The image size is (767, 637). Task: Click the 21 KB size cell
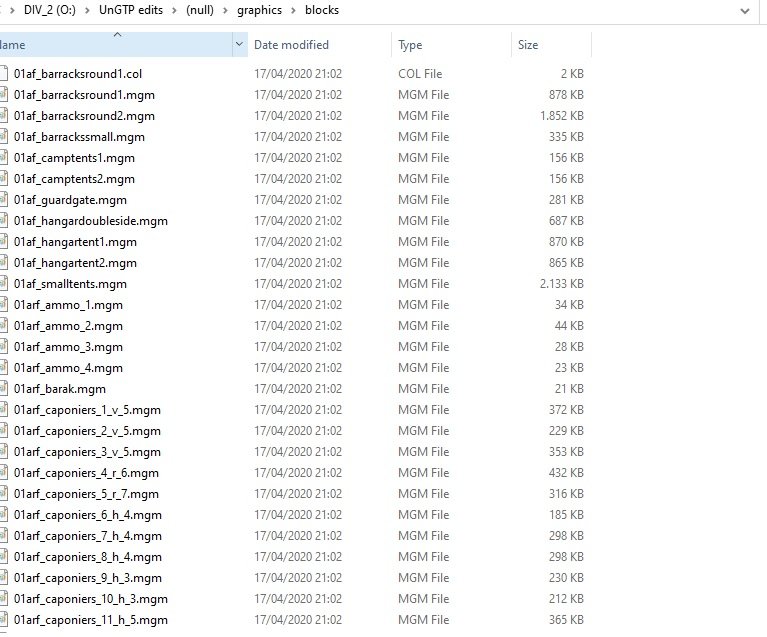click(x=569, y=389)
